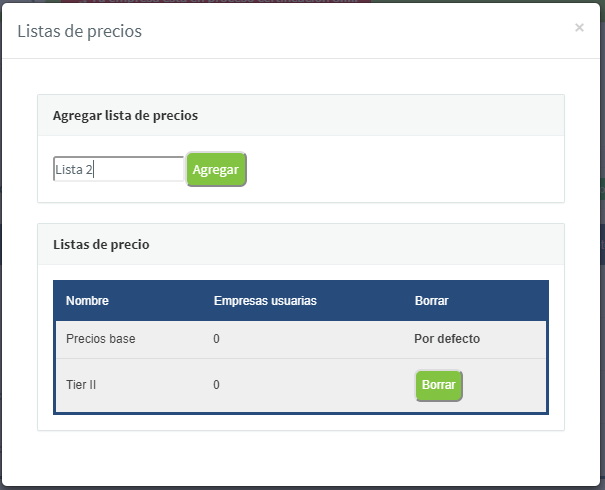
Task: Click the Empresas usuarias count for Tier II
Action: (216, 385)
